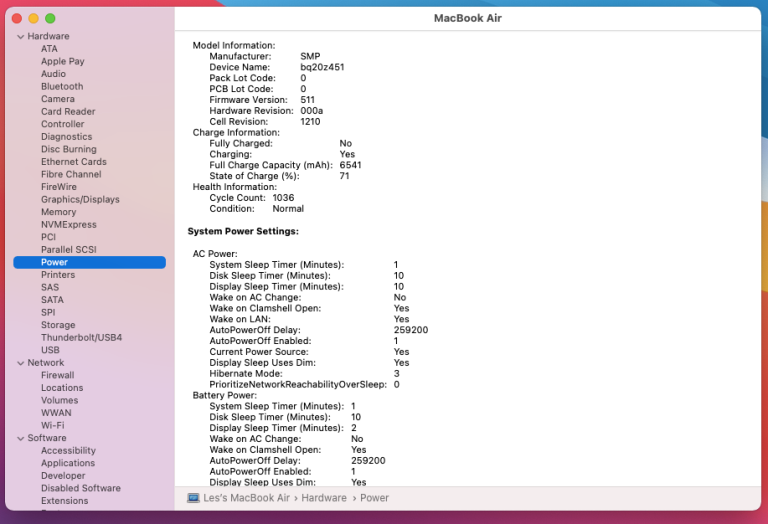Select Bluetooth in the sidebar

(62, 87)
